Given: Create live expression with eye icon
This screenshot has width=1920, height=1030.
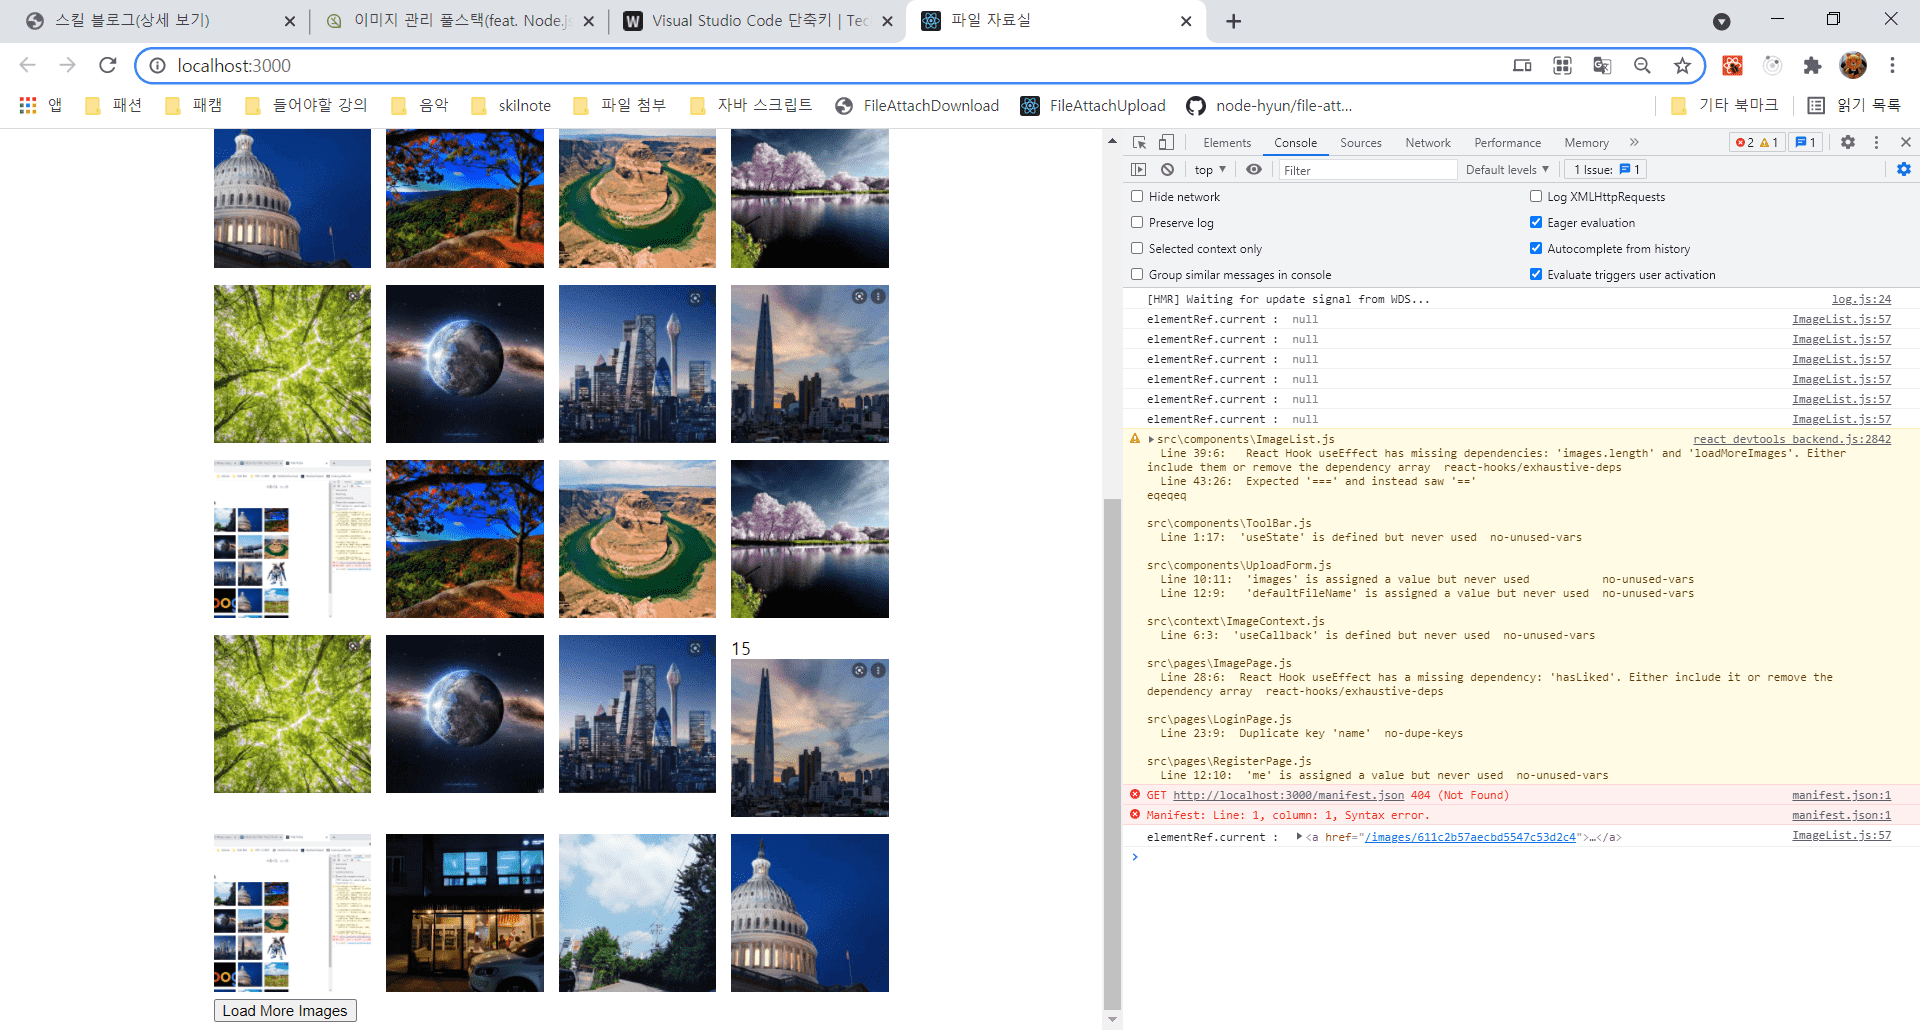Looking at the screenshot, I should tap(1253, 170).
